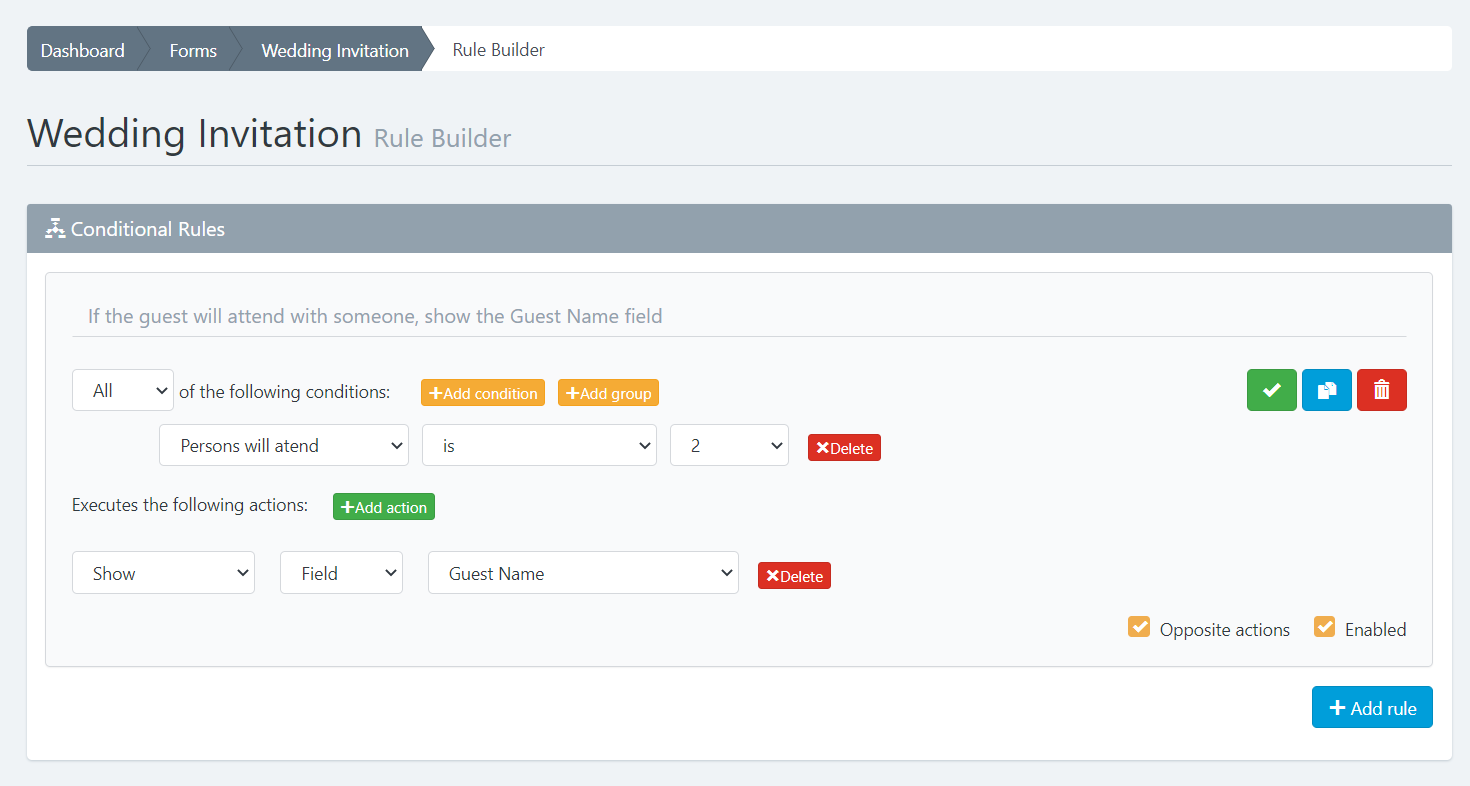Open the All conditions match dropdown
The height and width of the screenshot is (786, 1470).
[x=123, y=391]
